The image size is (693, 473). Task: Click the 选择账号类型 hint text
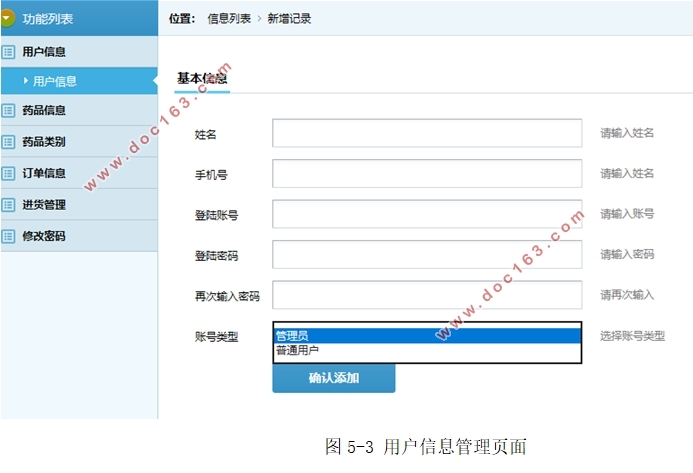coord(632,336)
